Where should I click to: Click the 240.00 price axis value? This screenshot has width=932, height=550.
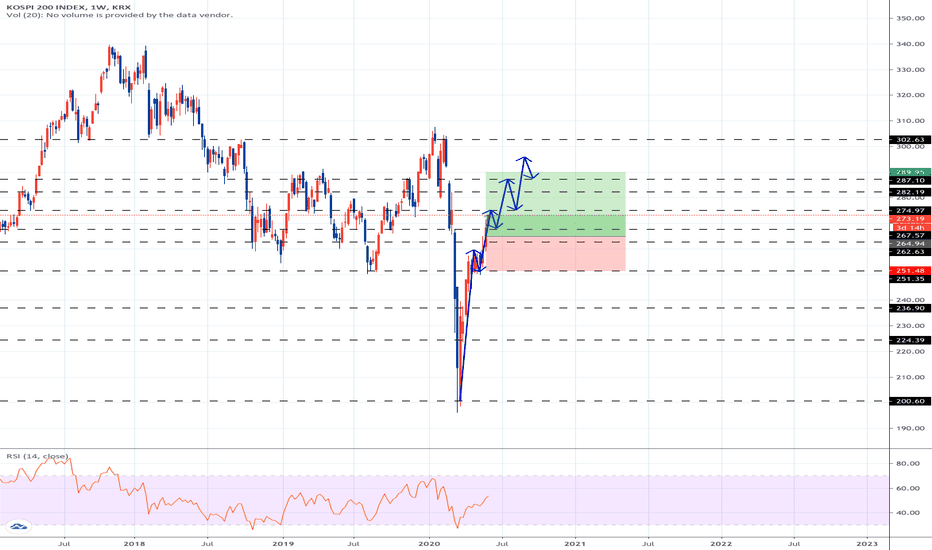point(911,300)
